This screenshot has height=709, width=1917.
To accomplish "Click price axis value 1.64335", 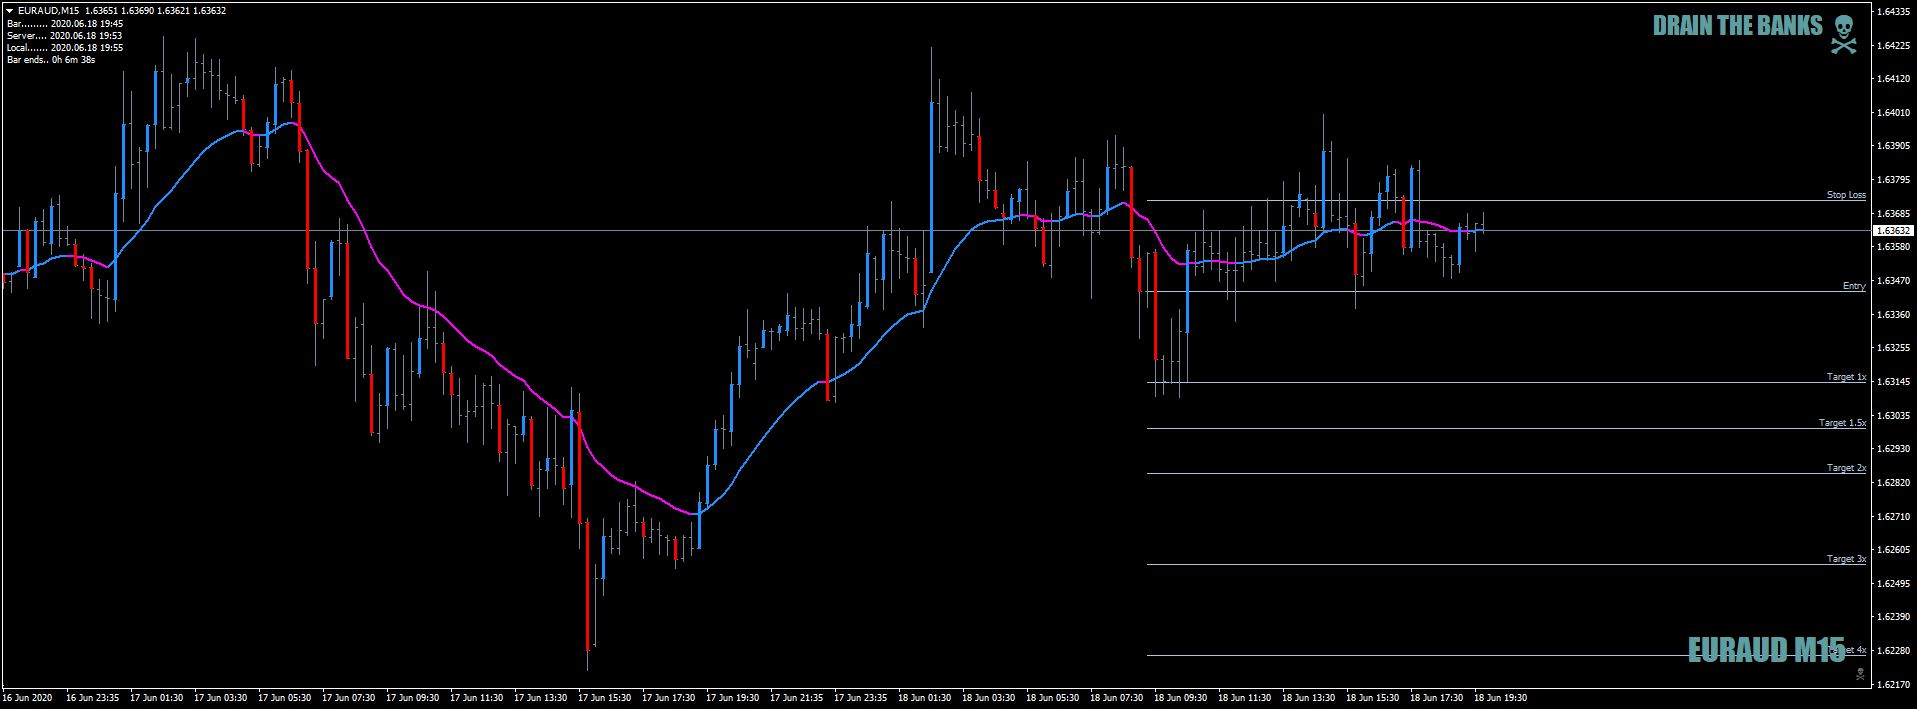I will (1895, 12).
